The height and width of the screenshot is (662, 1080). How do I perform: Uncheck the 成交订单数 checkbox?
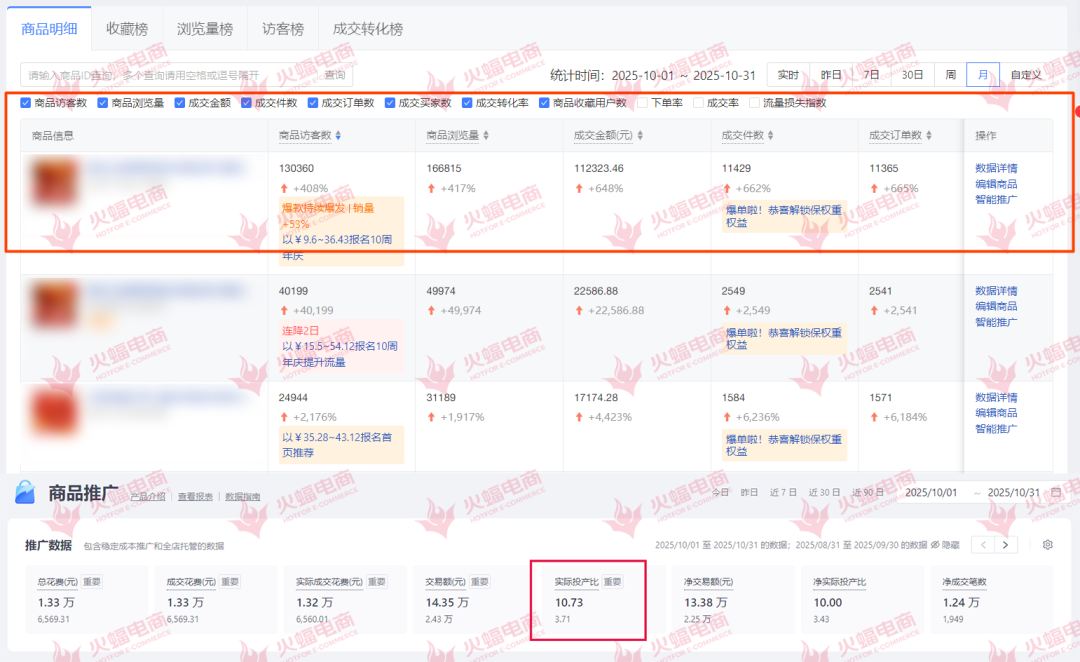tap(313, 103)
